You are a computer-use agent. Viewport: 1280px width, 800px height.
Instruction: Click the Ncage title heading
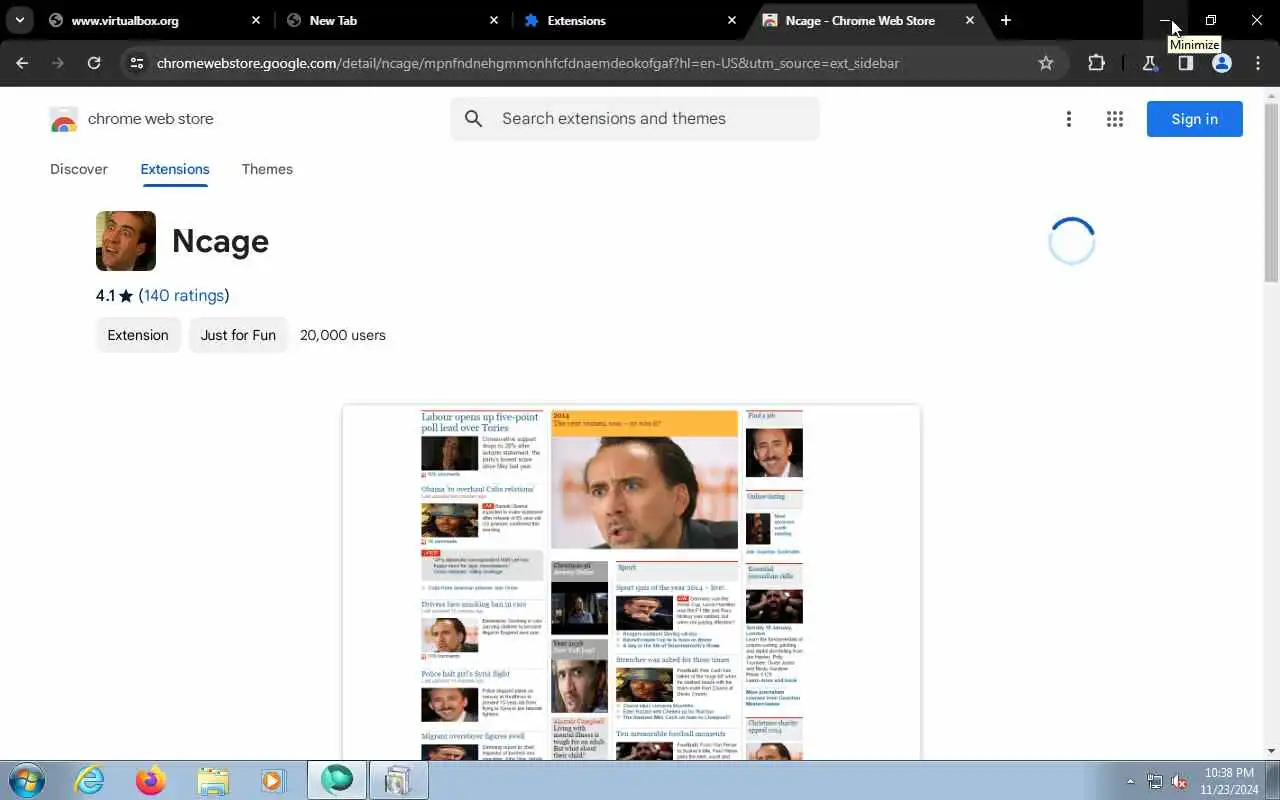tap(220, 241)
